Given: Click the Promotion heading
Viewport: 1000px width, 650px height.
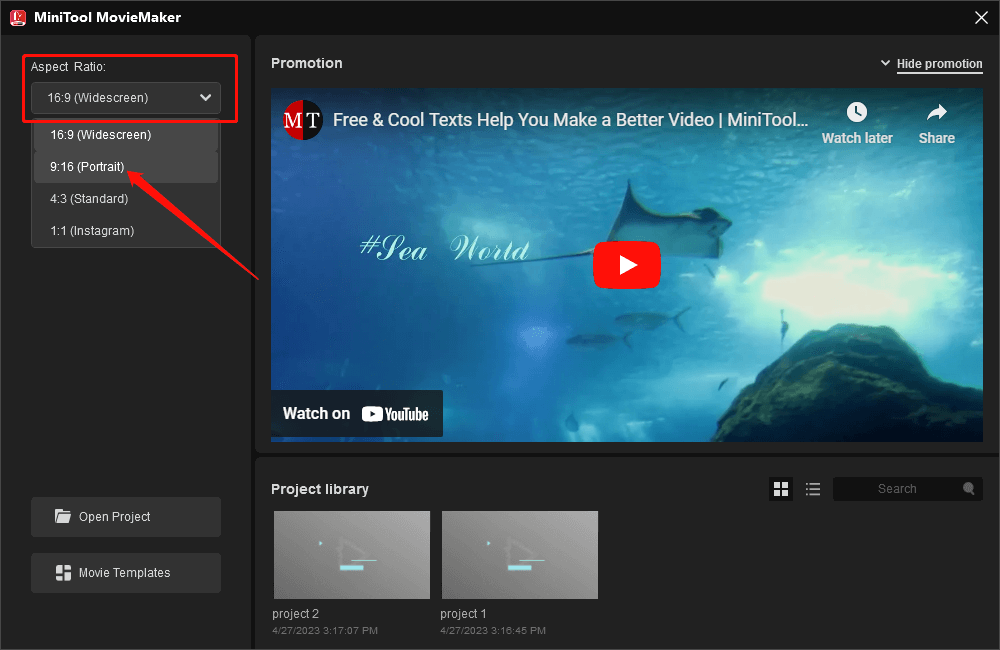Looking at the screenshot, I should (x=307, y=63).
